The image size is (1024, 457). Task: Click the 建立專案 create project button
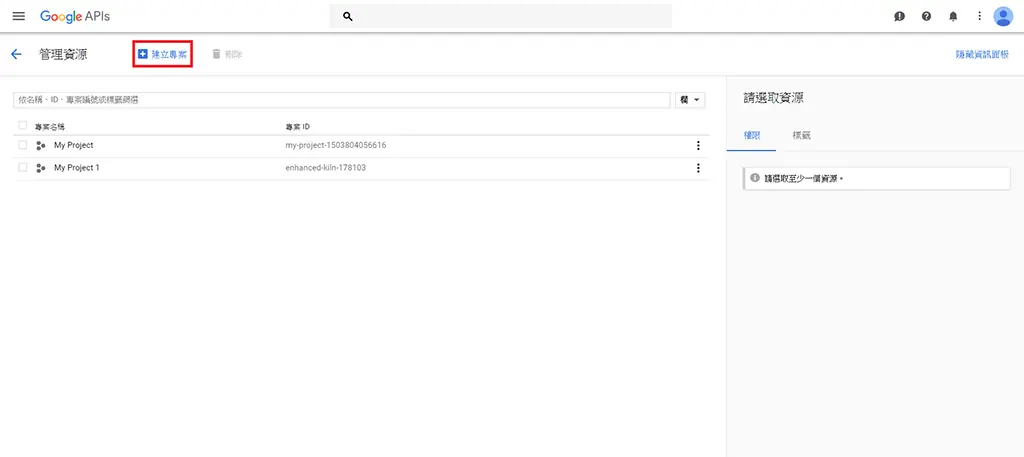[x=163, y=54]
